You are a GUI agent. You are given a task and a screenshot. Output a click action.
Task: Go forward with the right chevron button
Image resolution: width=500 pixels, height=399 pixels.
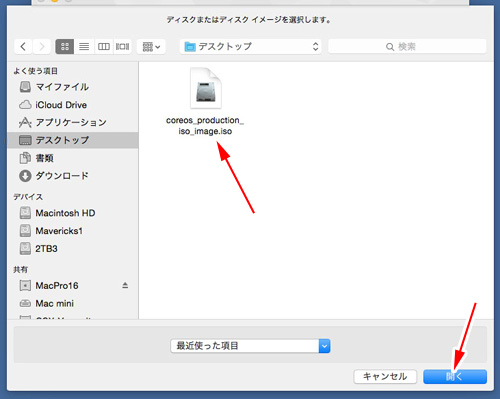42,46
